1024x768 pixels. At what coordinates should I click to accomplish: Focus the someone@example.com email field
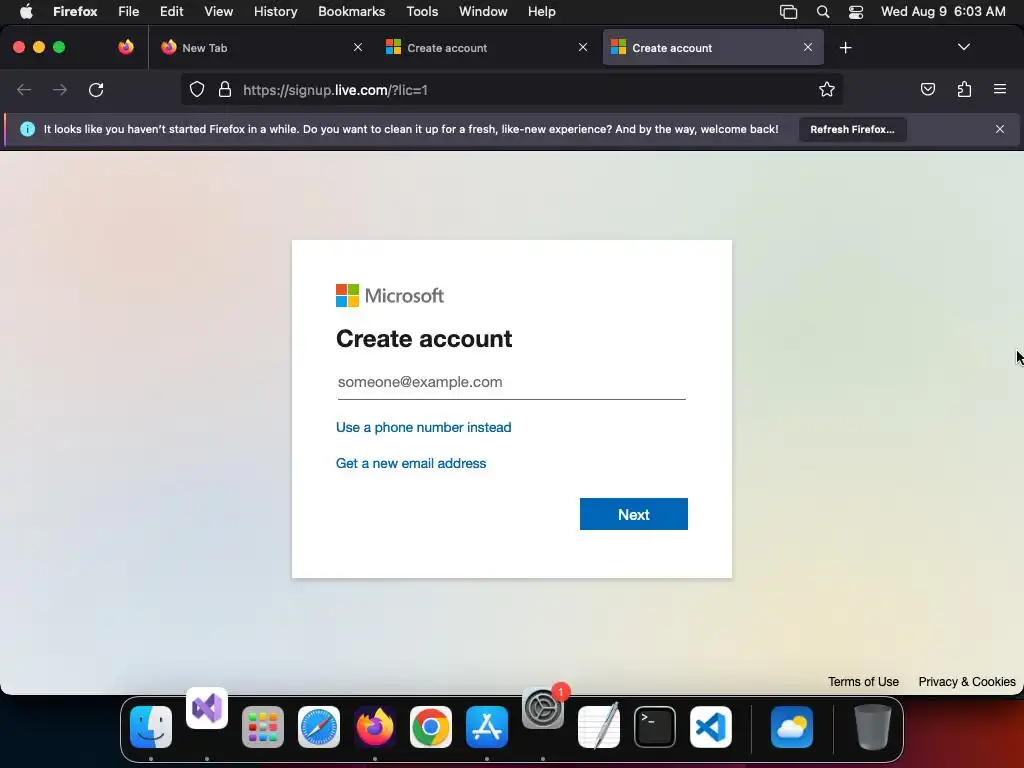pos(511,382)
